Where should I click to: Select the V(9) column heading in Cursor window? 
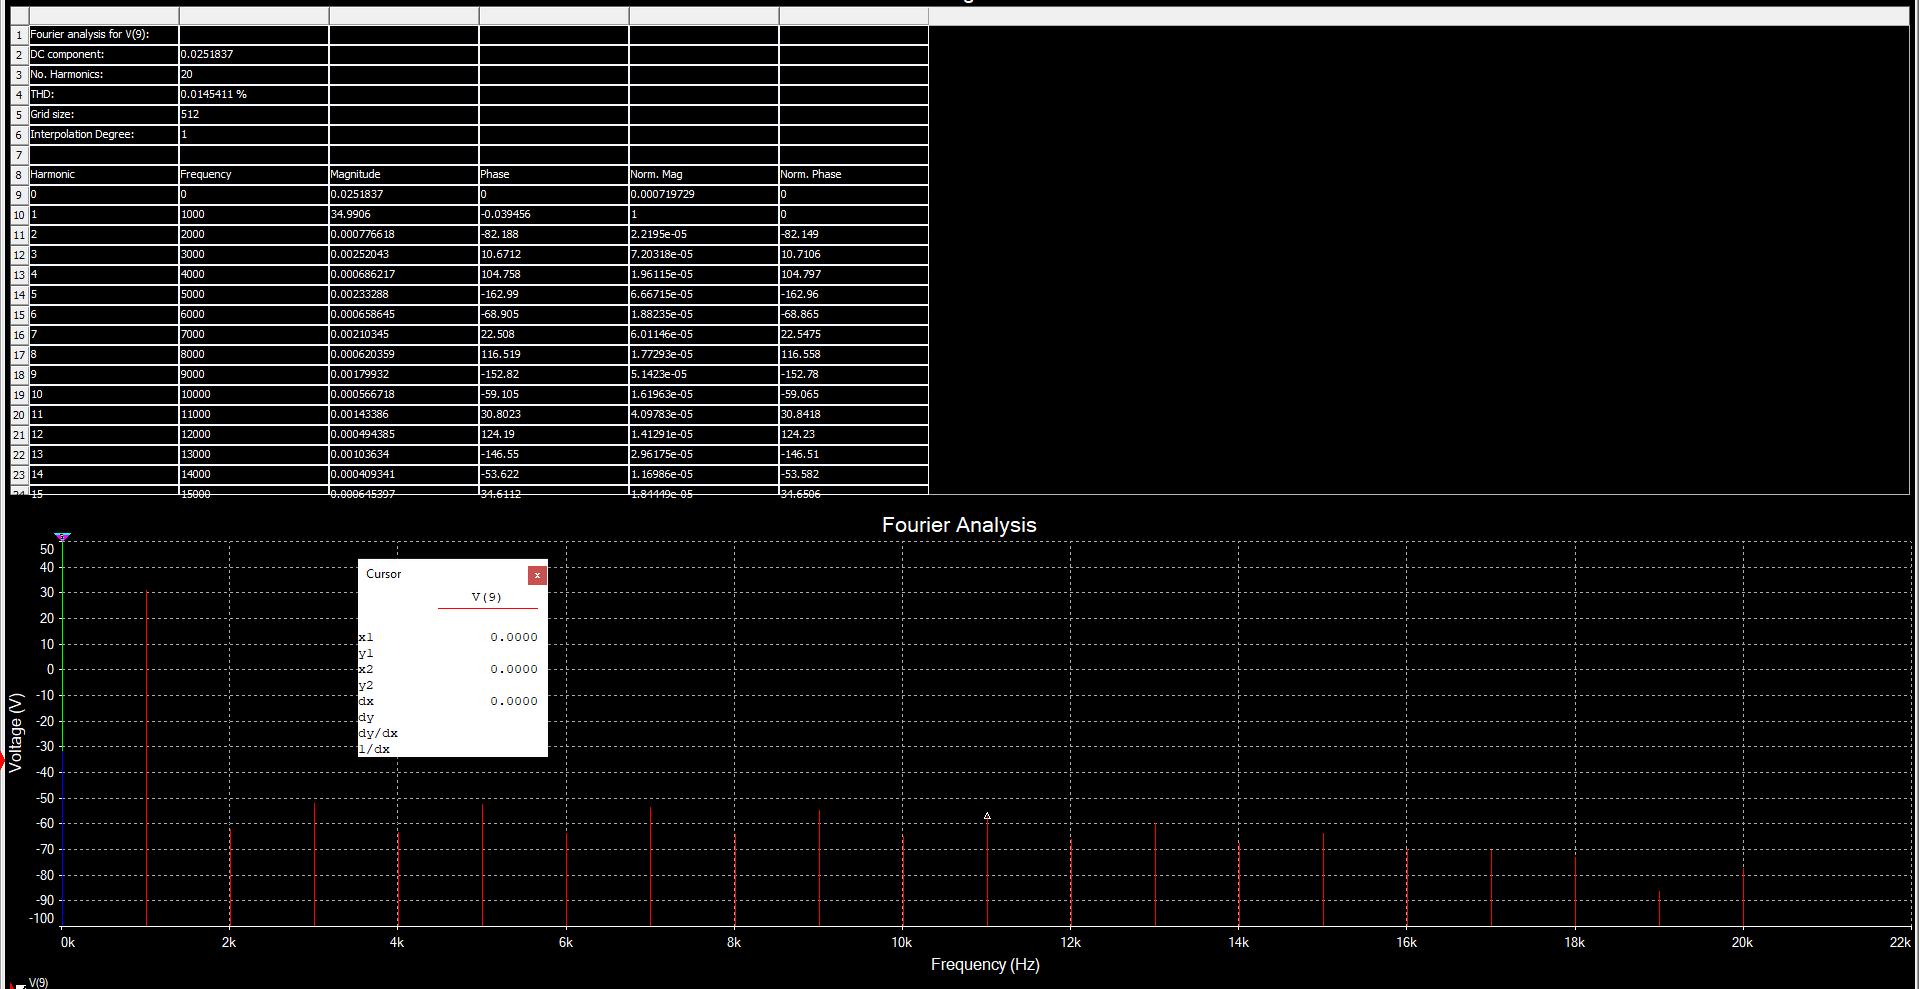click(x=486, y=597)
